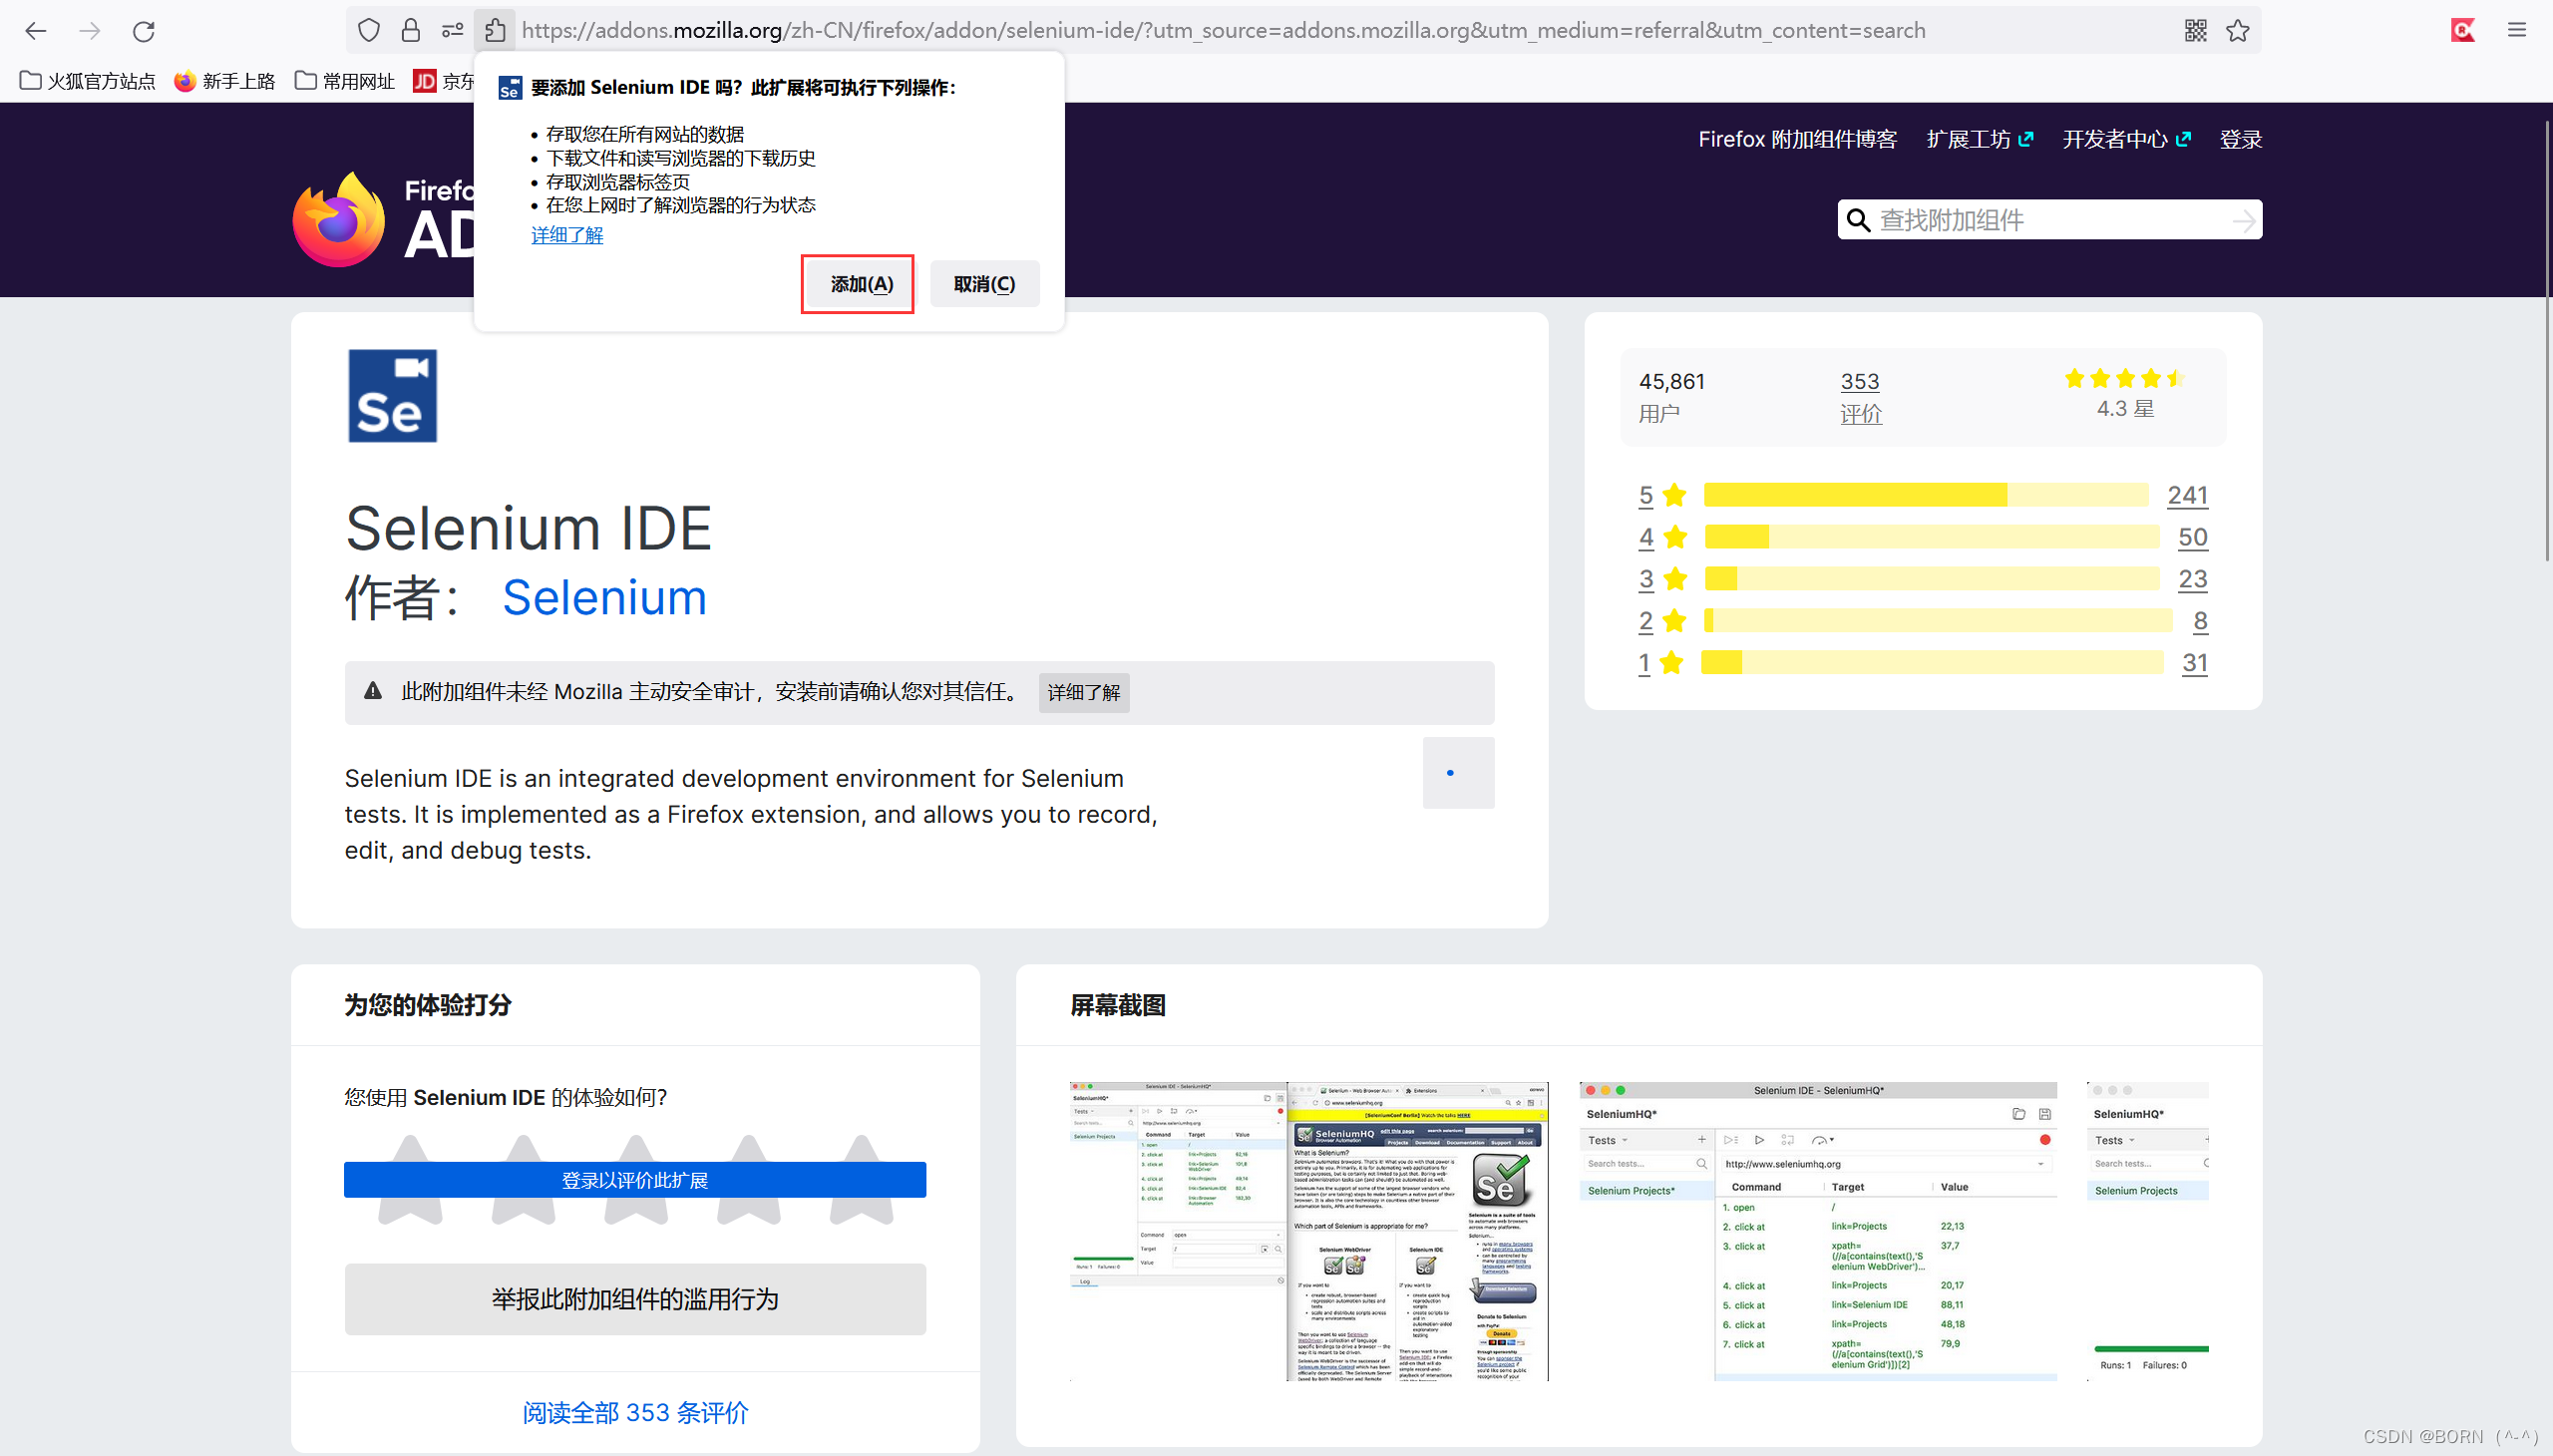Filter reviews by 1 star rating
Screen dimensions: 2553x1456
[x=1662, y=664]
